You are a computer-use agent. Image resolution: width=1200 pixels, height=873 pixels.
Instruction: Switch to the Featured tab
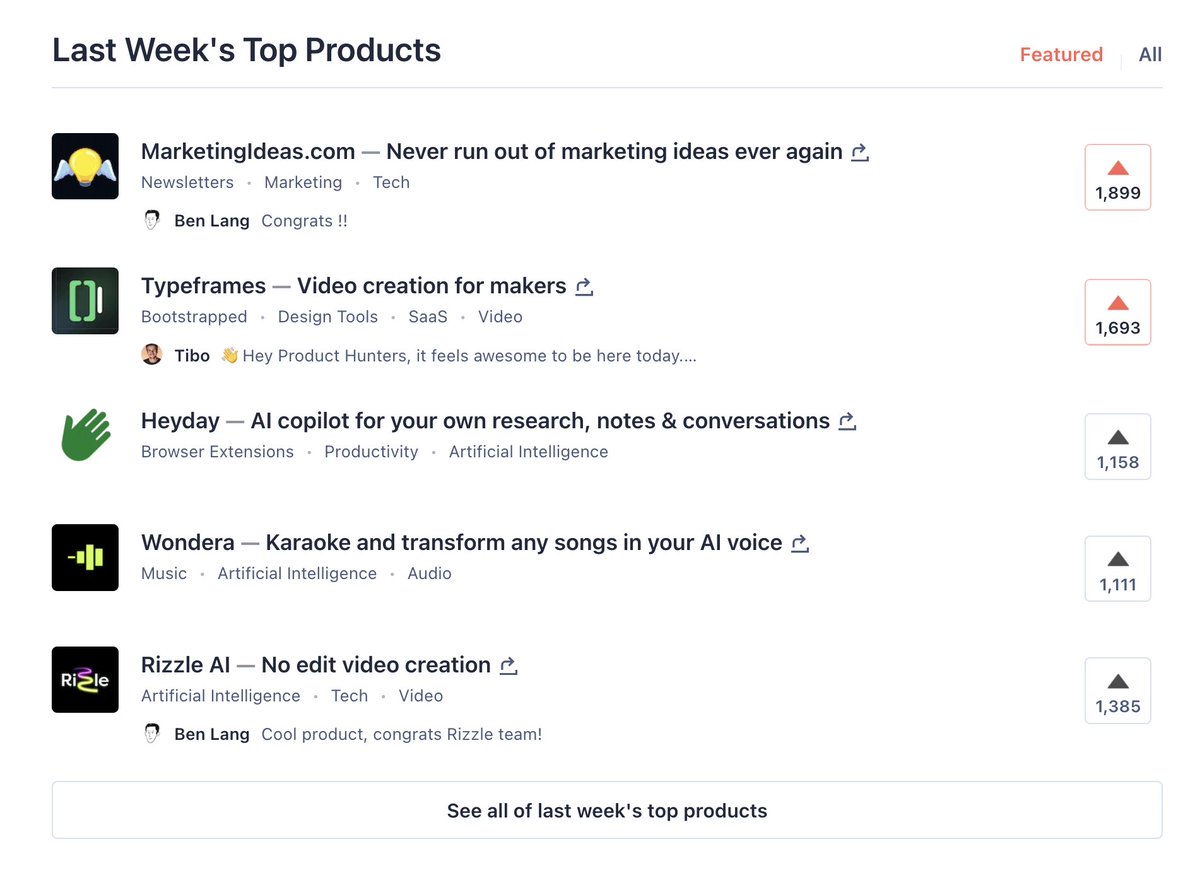point(1061,55)
